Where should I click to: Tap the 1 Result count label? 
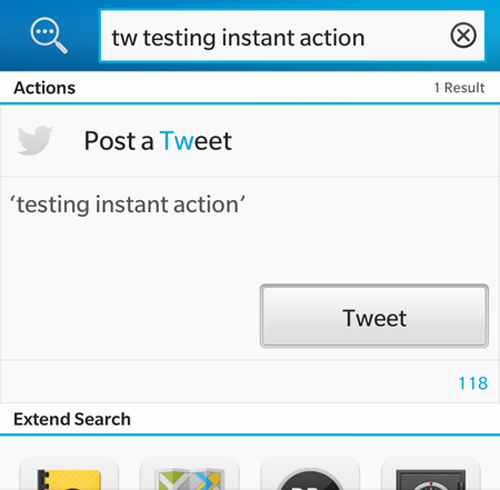tap(459, 88)
